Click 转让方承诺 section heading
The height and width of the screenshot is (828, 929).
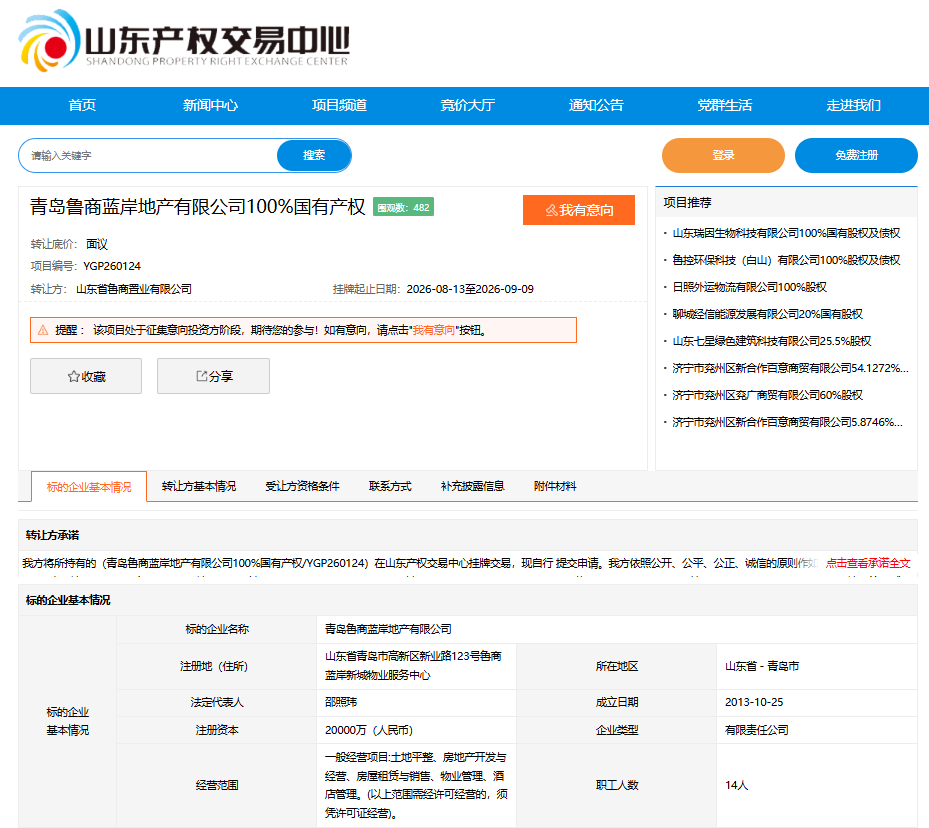[52, 535]
